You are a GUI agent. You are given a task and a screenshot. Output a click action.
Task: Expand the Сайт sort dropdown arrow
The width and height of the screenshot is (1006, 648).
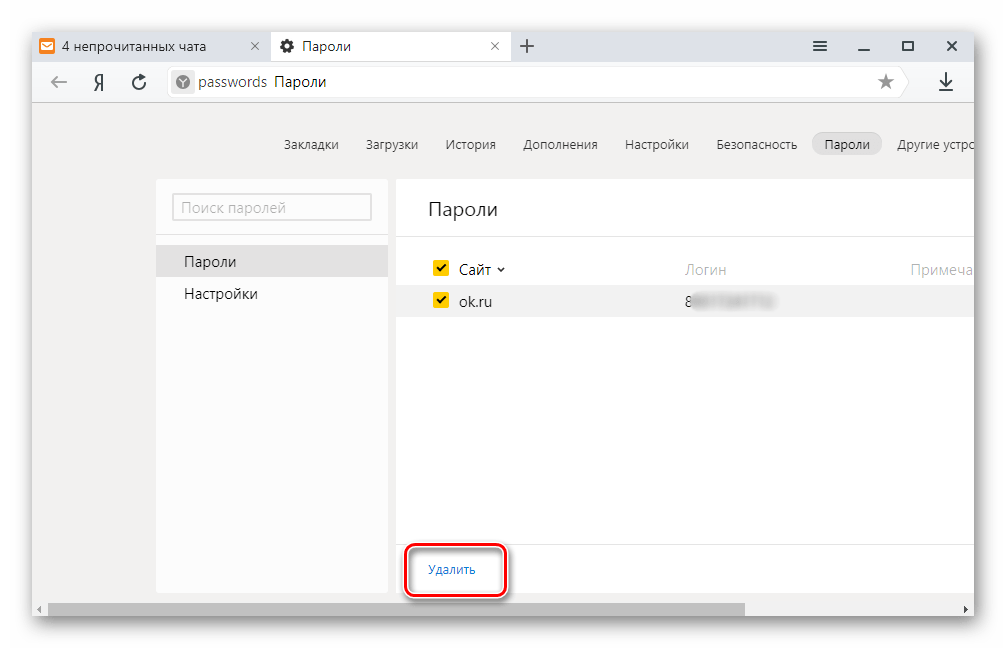[x=502, y=269]
